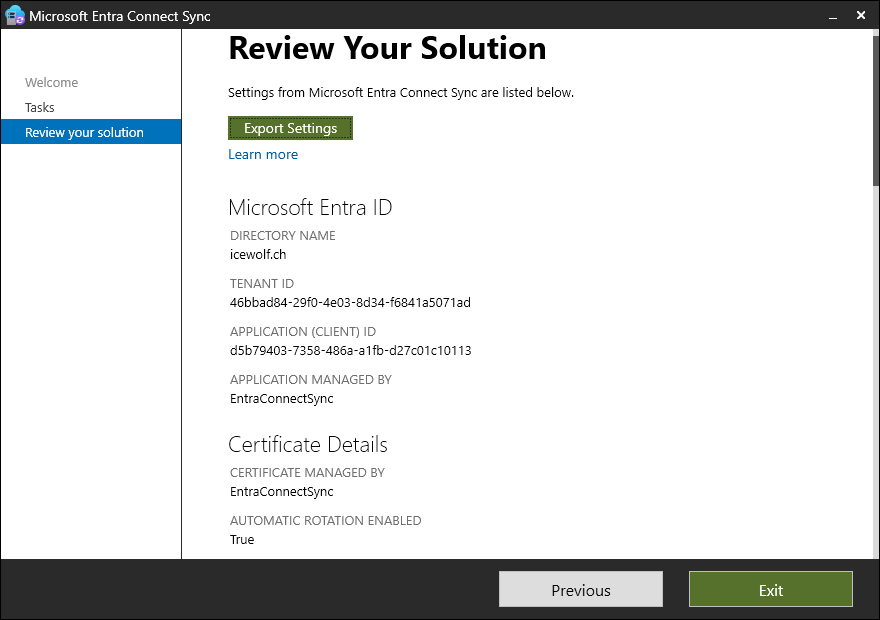Select the client ID value d5b79403-7358-486a-a1fb-d27c01c10113

[x=351, y=350]
